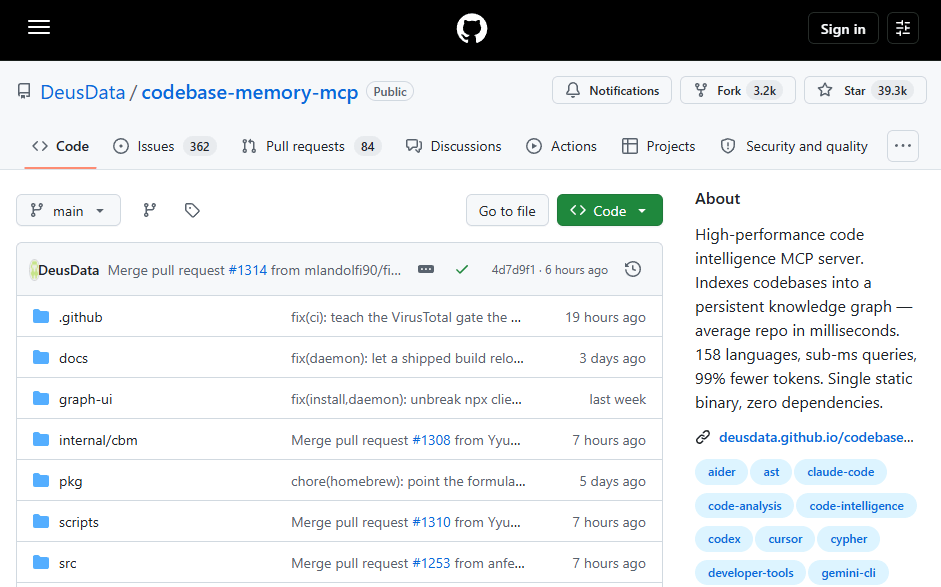Select the developer-tools topic tag
The image size is (941, 587).
coord(750,573)
